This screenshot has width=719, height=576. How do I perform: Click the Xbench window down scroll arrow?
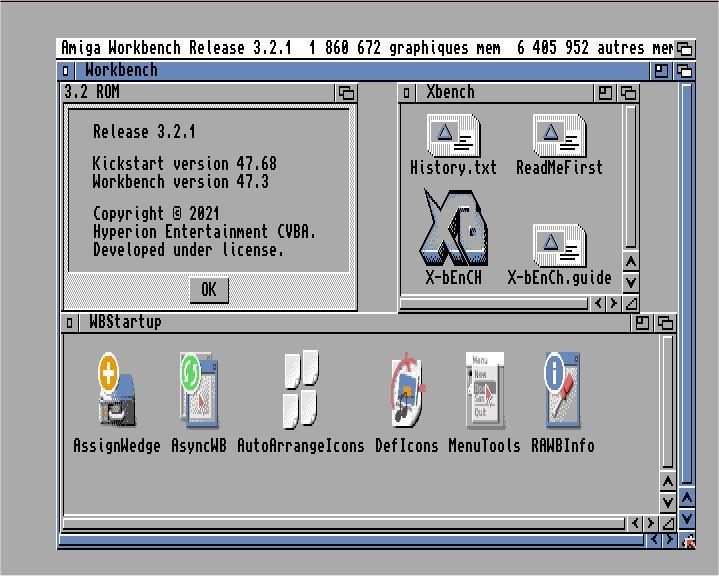coord(631,282)
